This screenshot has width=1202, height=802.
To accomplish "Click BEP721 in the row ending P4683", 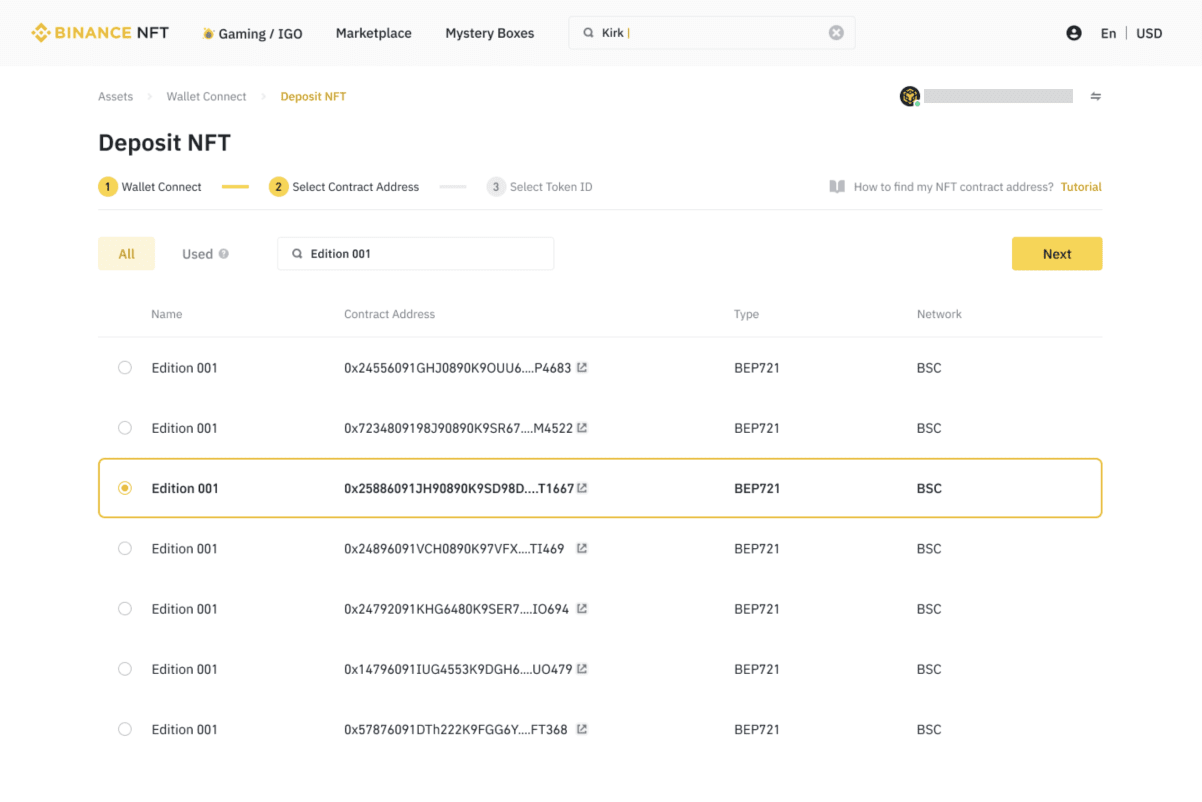I will click(x=757, y=368).
